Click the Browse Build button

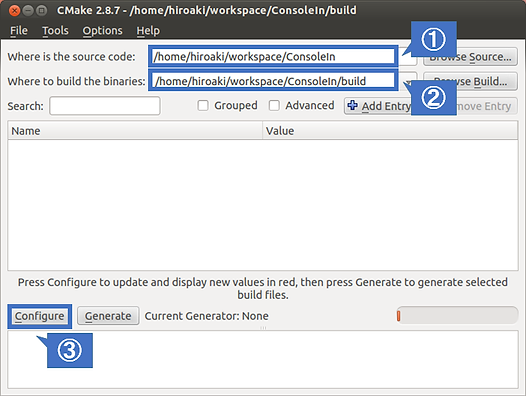pyautogui.click(x=470, y=81)
